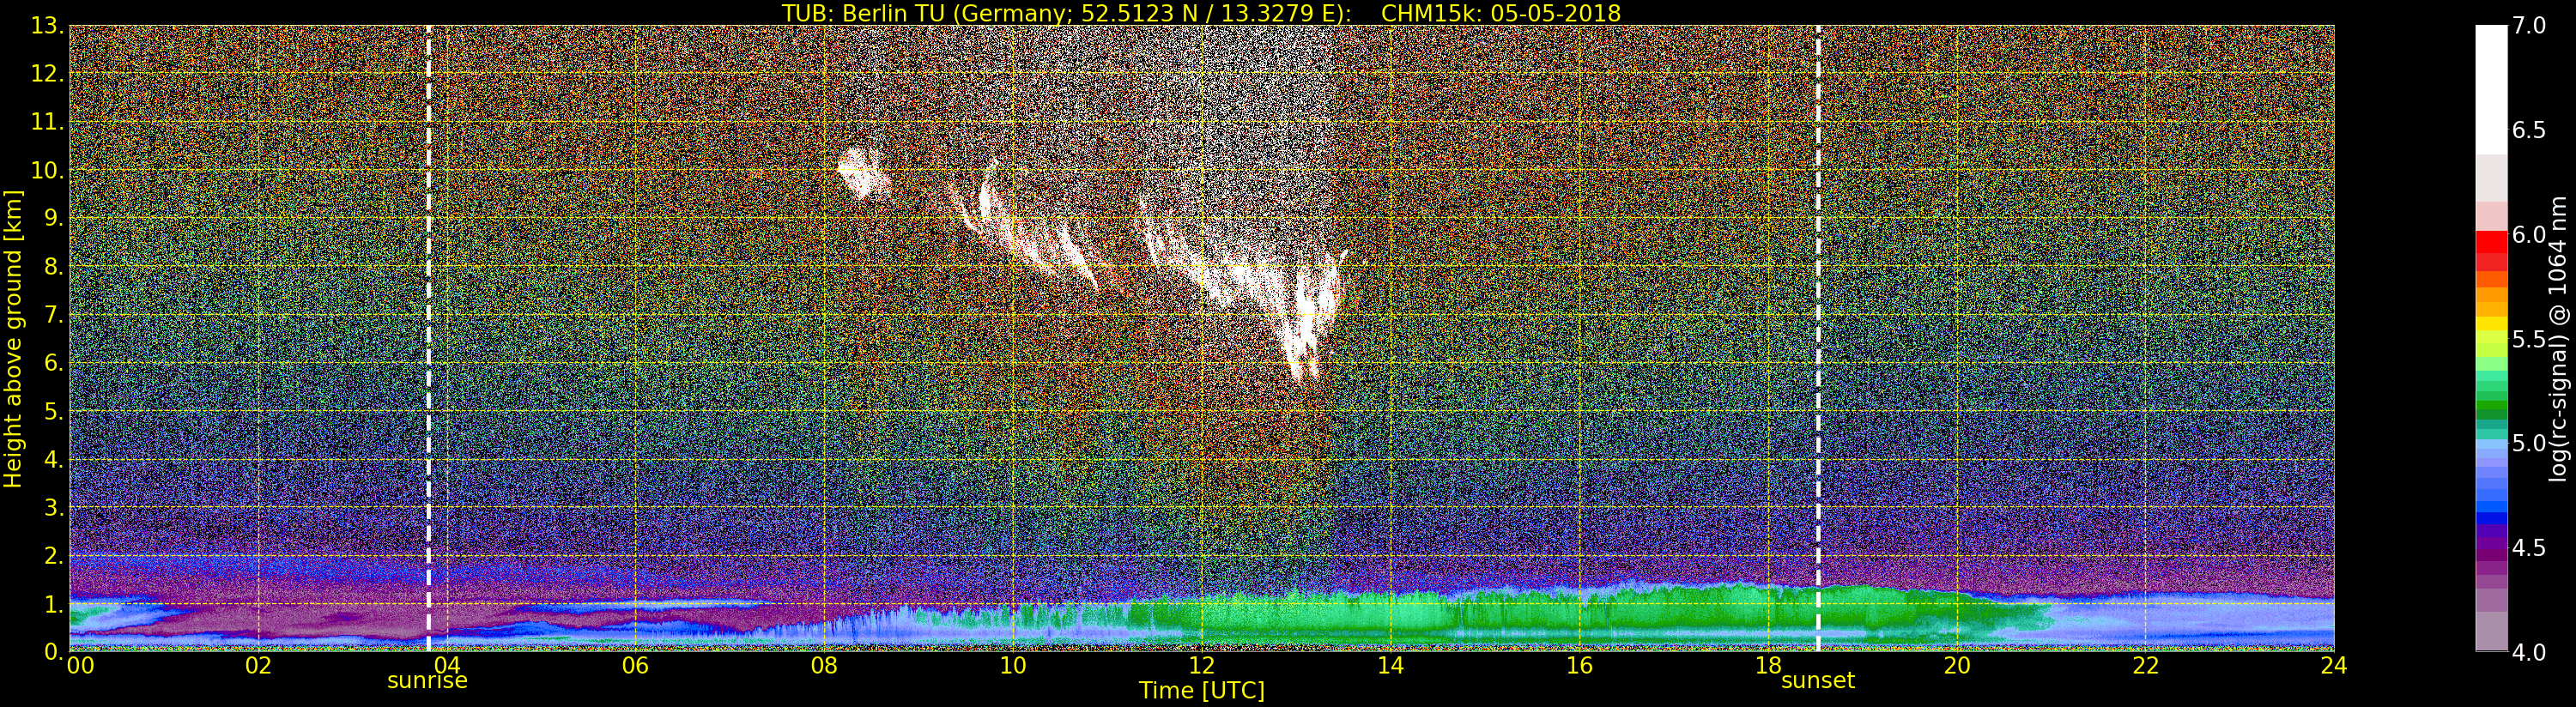This screenshot has width=2576, height=707.
Task: Click the colorbar value '4.0'
Action: [2529, 652]
